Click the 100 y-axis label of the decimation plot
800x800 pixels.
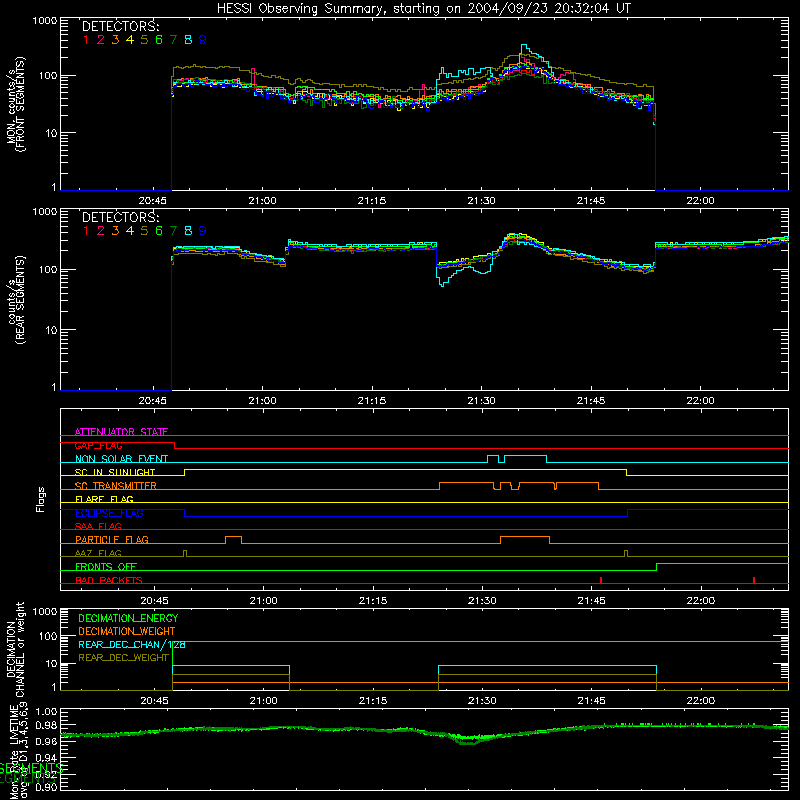(49, 636)
